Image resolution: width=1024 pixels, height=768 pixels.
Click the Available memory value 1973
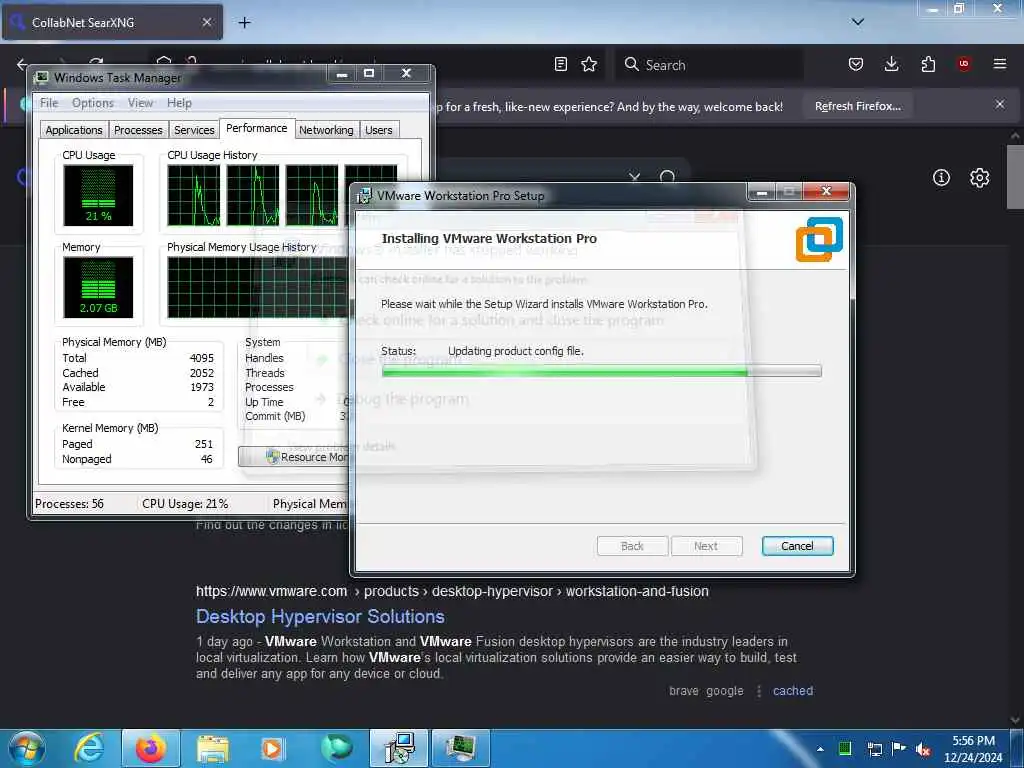[x=202, y=387]
